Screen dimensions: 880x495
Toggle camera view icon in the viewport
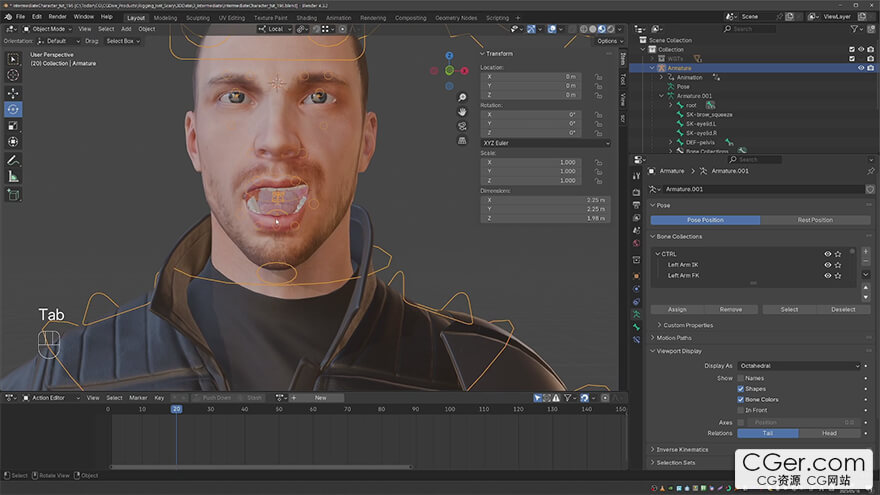462,126
